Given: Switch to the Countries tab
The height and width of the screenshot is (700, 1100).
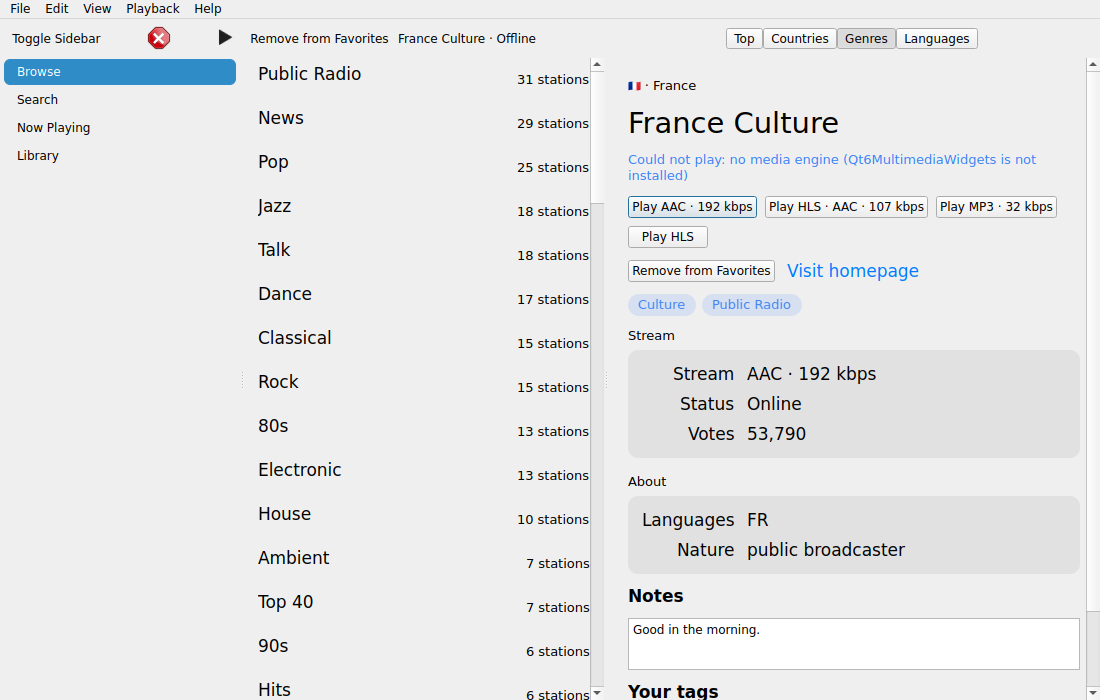Looking at the screenshot, I should click(x=800, y=39).
